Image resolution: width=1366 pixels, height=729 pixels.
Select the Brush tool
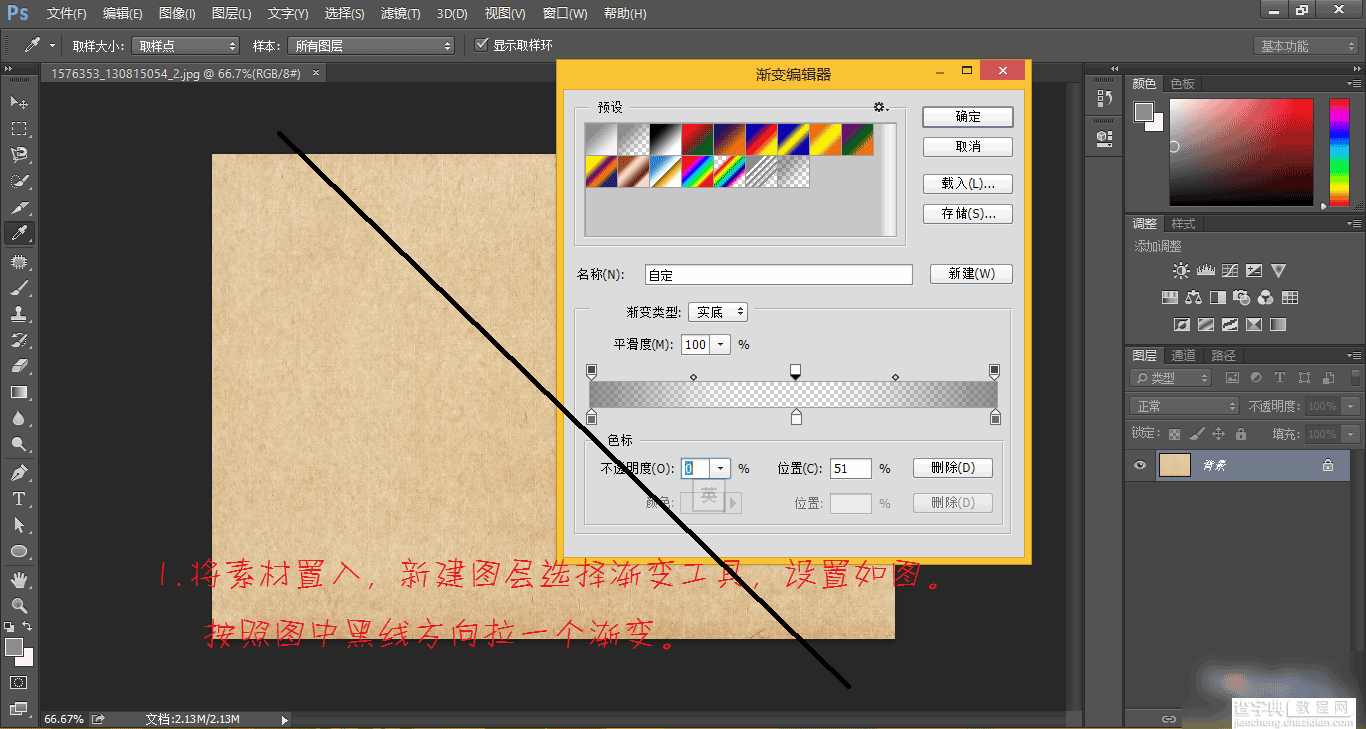tap(19, 287)
